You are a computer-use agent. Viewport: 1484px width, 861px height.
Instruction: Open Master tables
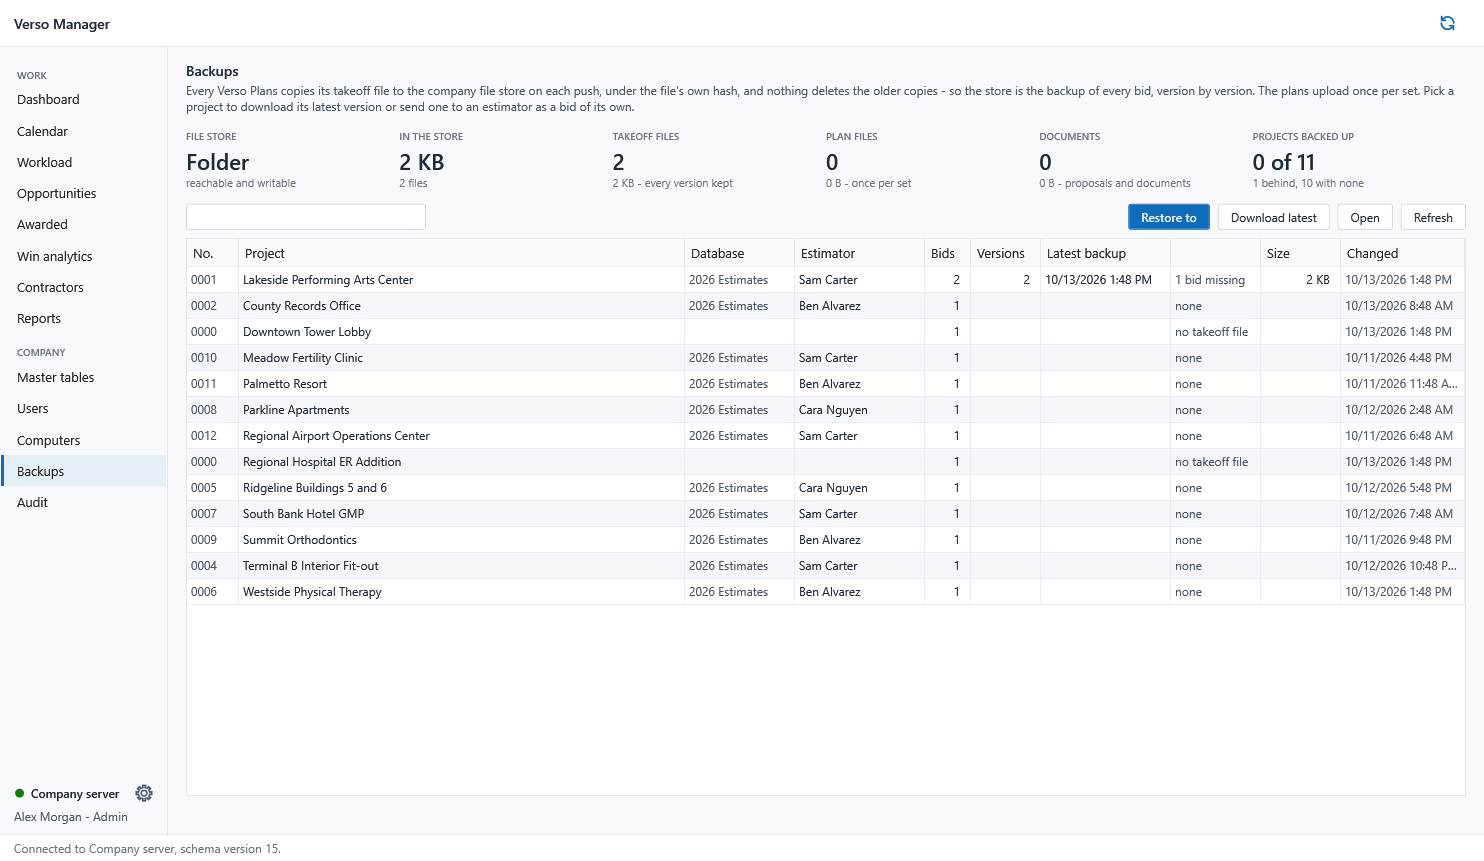(x=83, y=377)
